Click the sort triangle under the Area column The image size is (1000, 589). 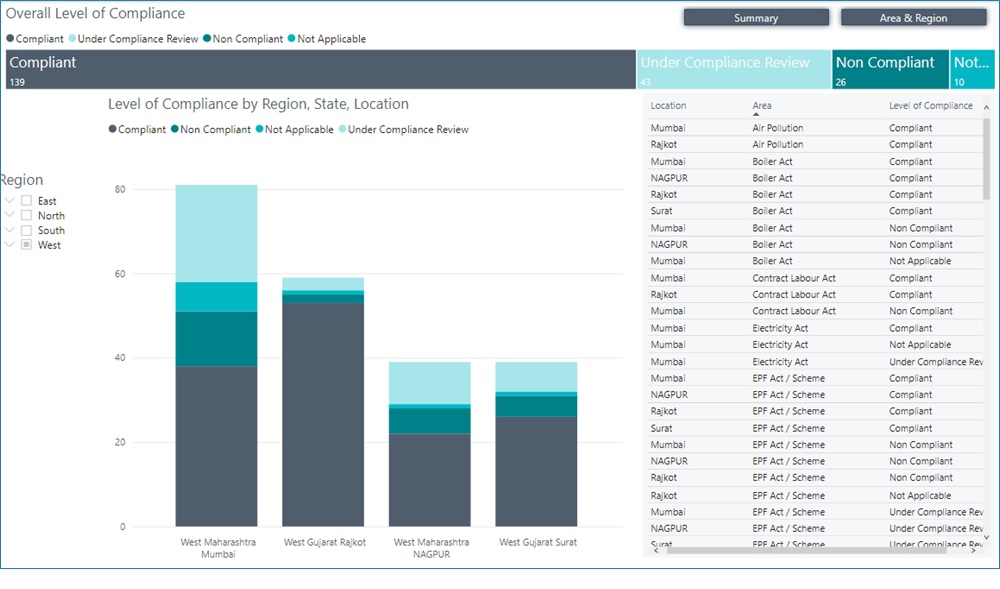tap(756, 112)
